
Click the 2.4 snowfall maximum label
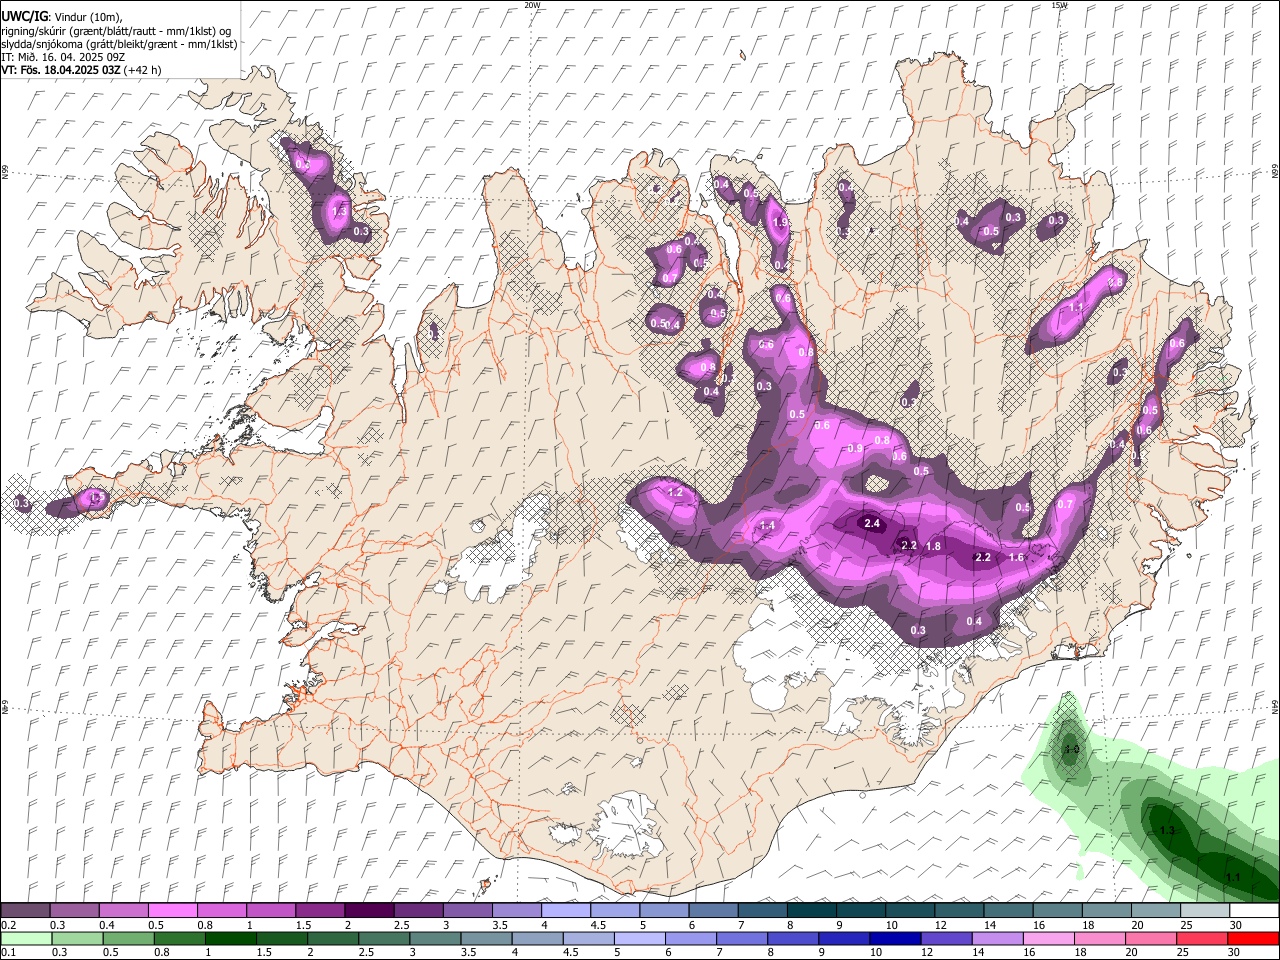click(x=872, y=523)
